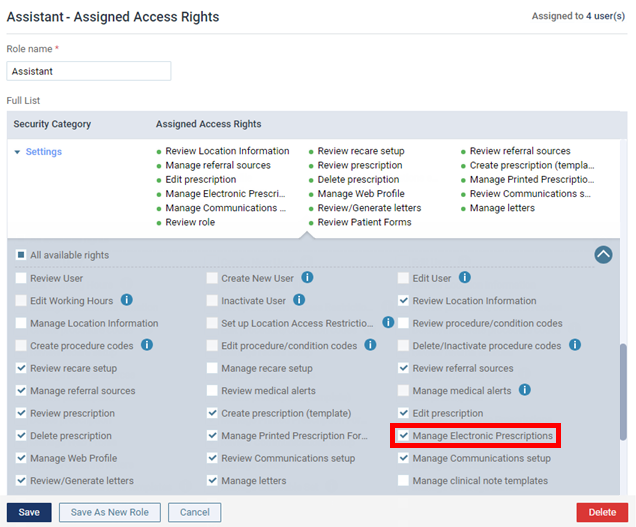Screen dimensions: 636x527
Task: Click info icon beside Manage medical alerts
Action: point(524,390)
